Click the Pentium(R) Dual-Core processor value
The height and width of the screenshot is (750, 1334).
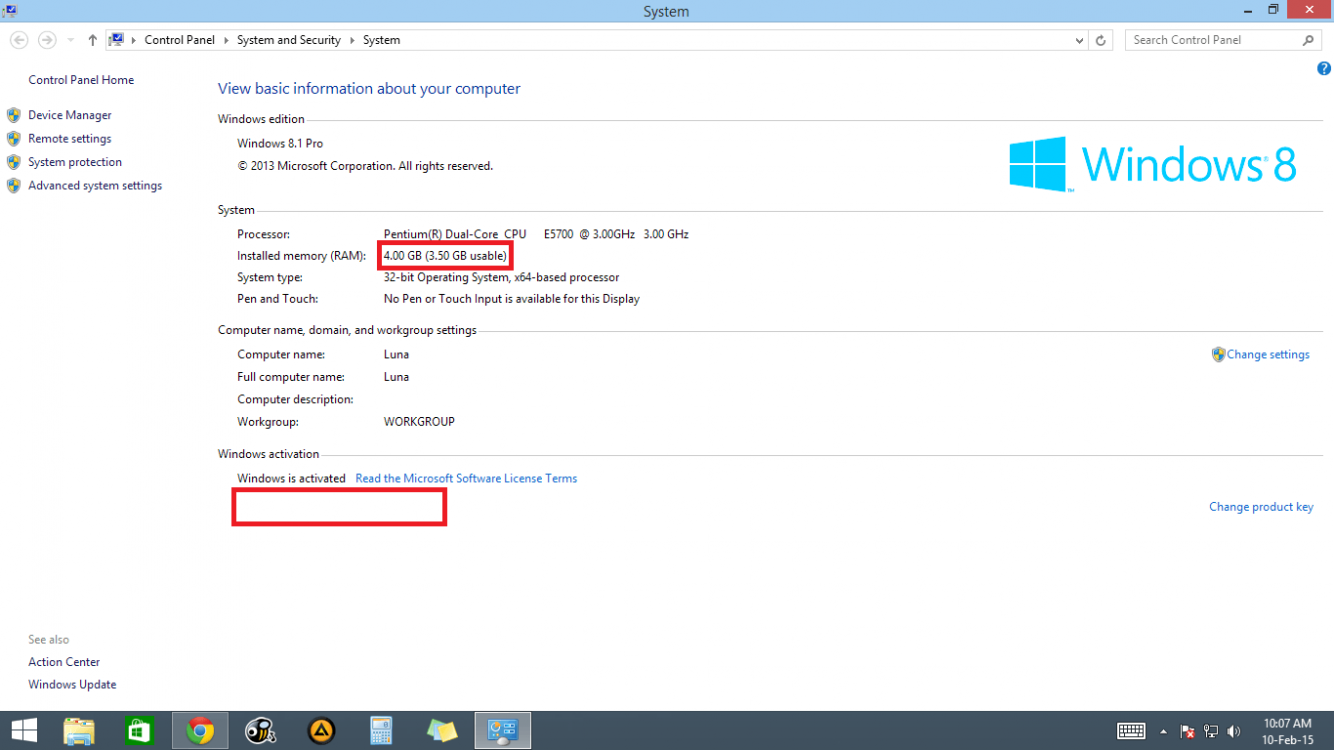(536, 234)
